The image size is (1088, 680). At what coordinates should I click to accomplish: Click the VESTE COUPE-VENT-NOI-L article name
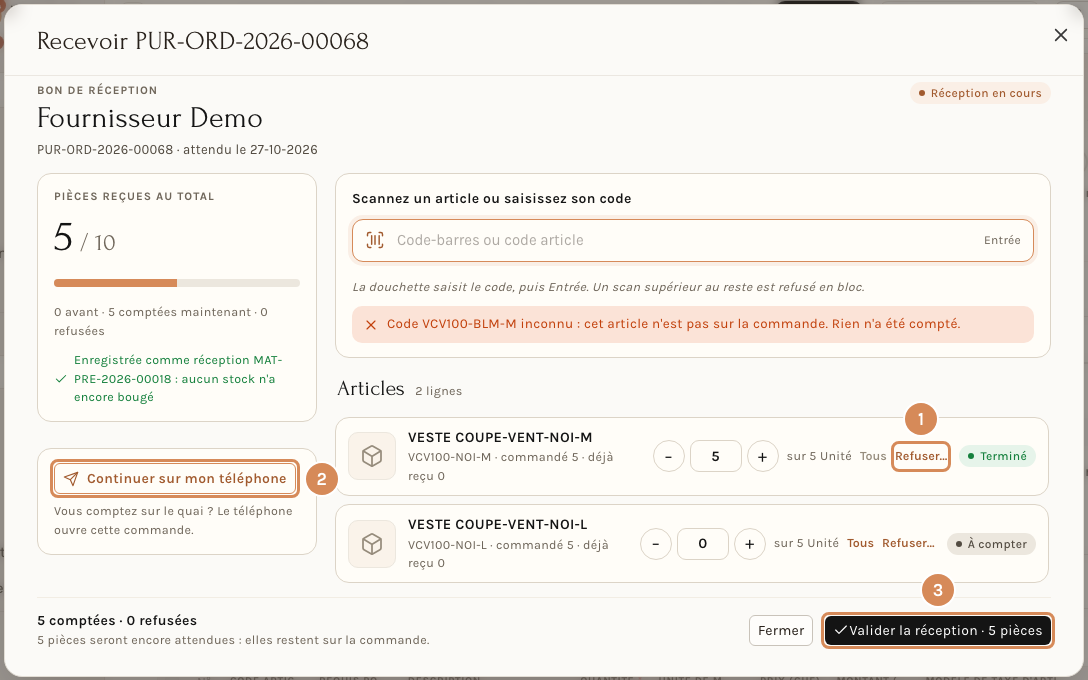pyautogui.click(x=498, y=525)
